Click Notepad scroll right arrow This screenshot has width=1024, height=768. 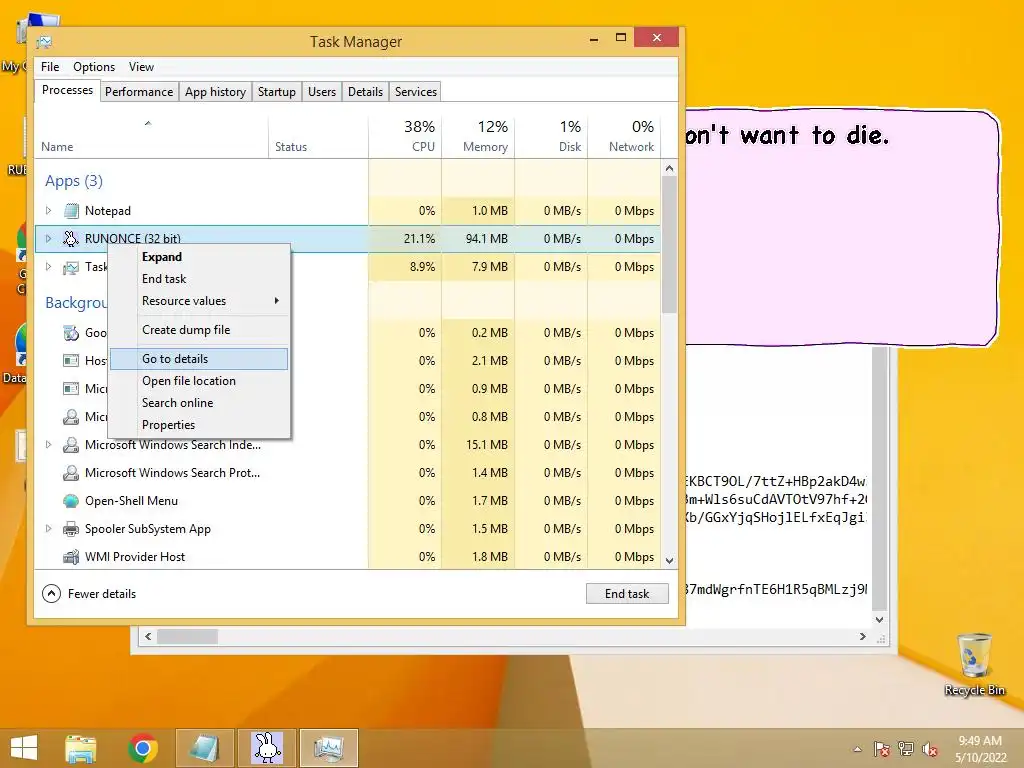[863, 636]
